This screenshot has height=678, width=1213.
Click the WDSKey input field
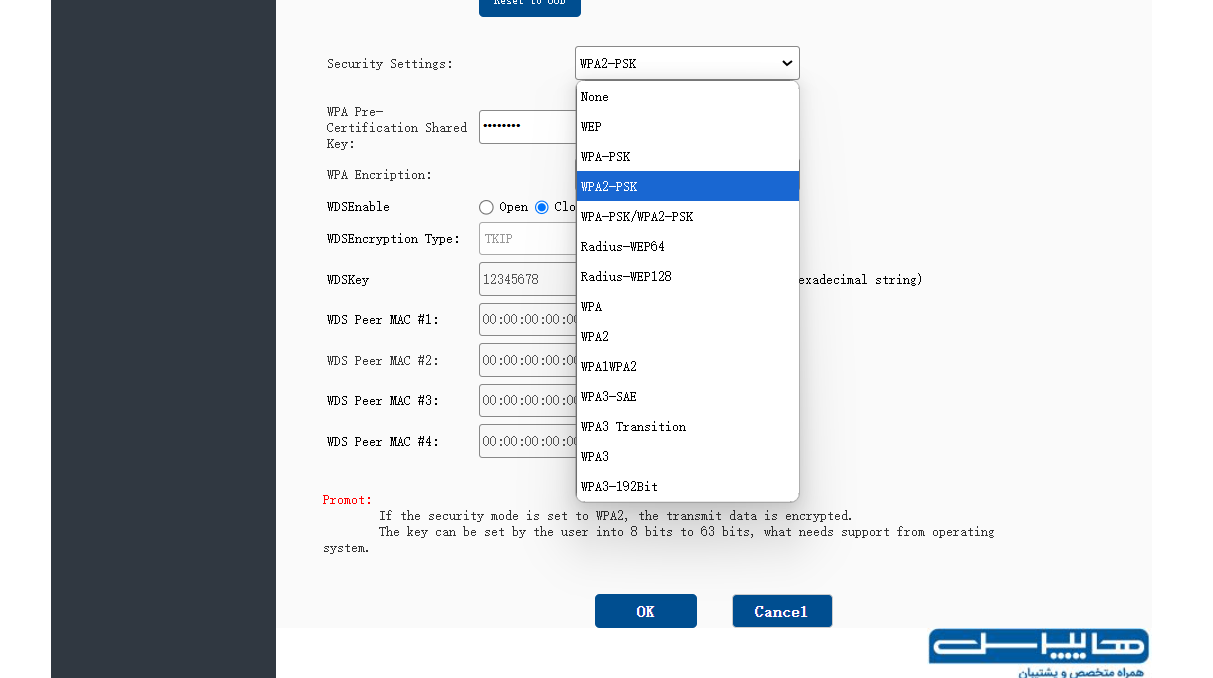click(x=528, y=279)
